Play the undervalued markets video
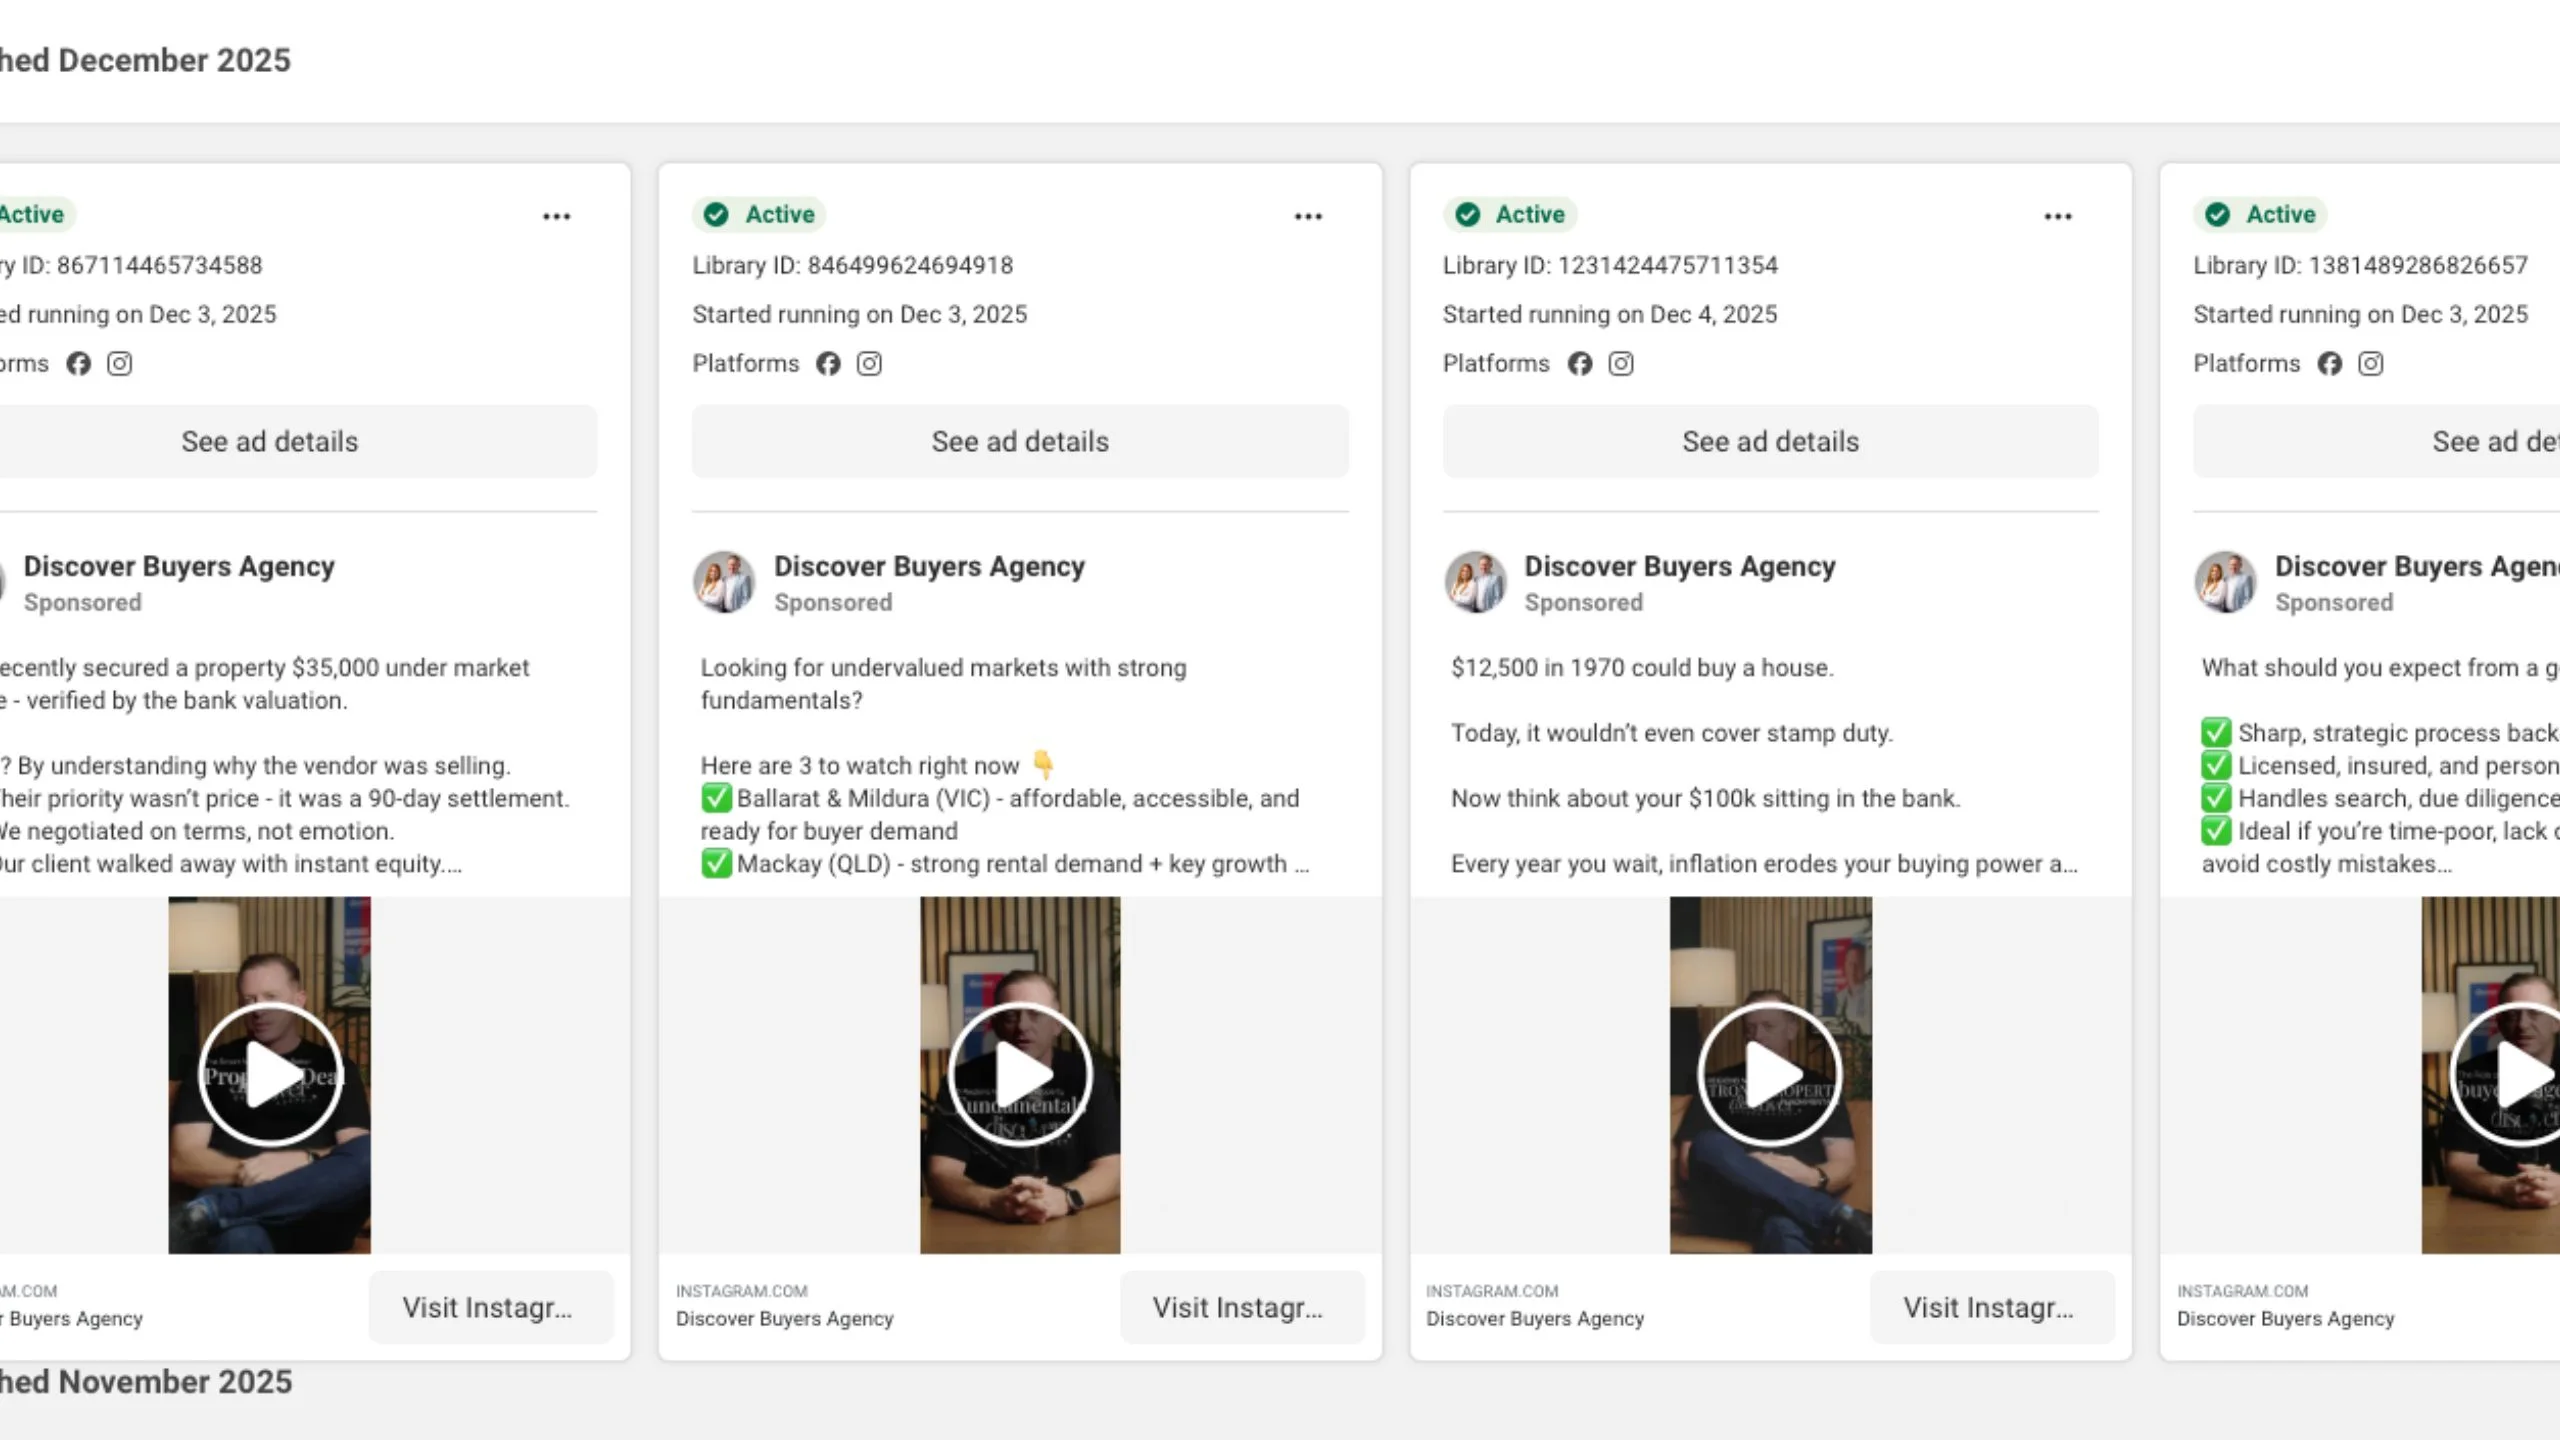The image size is (2560, 1440). 1020,1074
